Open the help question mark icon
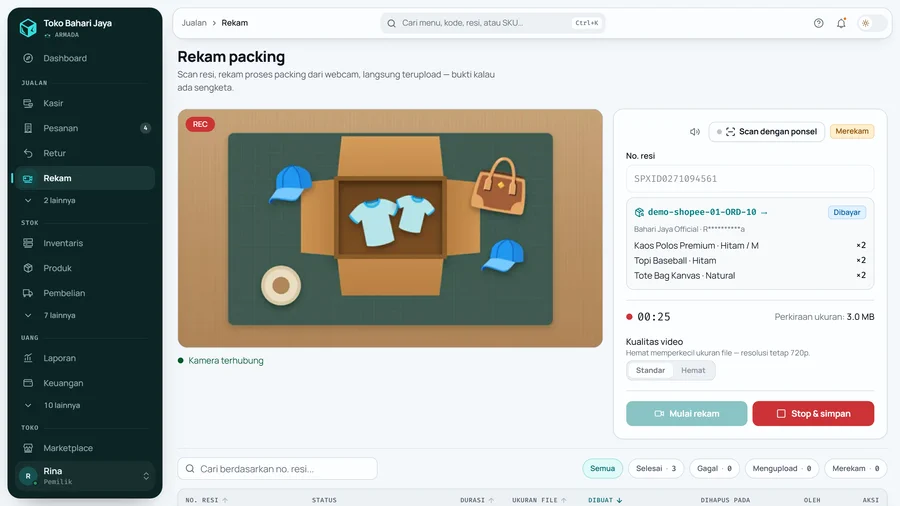900x506 pixels. [x=818, y=23]
